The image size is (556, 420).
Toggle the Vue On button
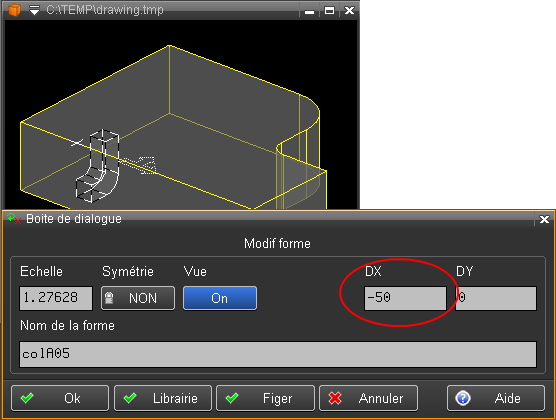pos(220,298)
